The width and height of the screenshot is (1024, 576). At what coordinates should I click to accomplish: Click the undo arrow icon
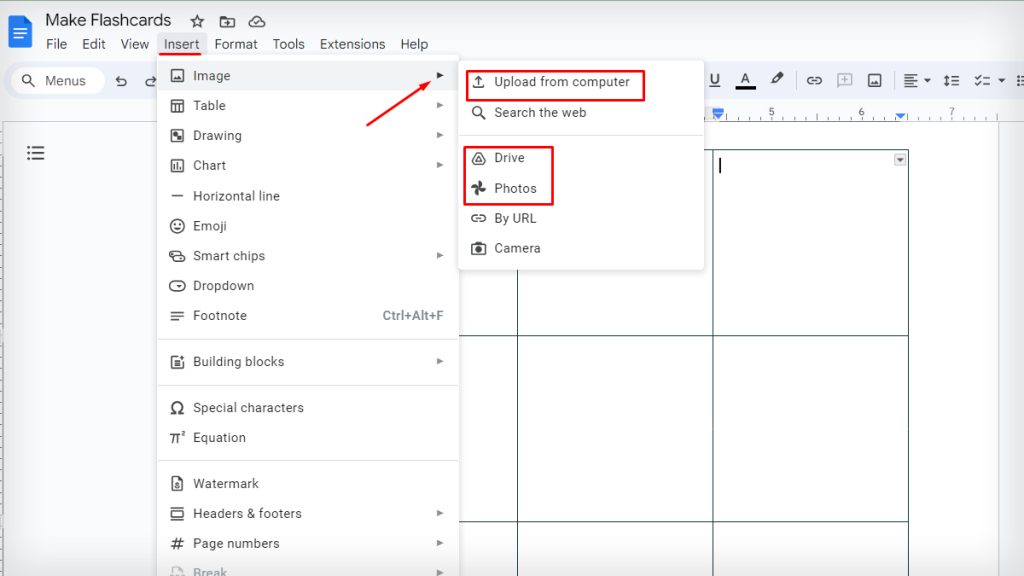[122, 80]
